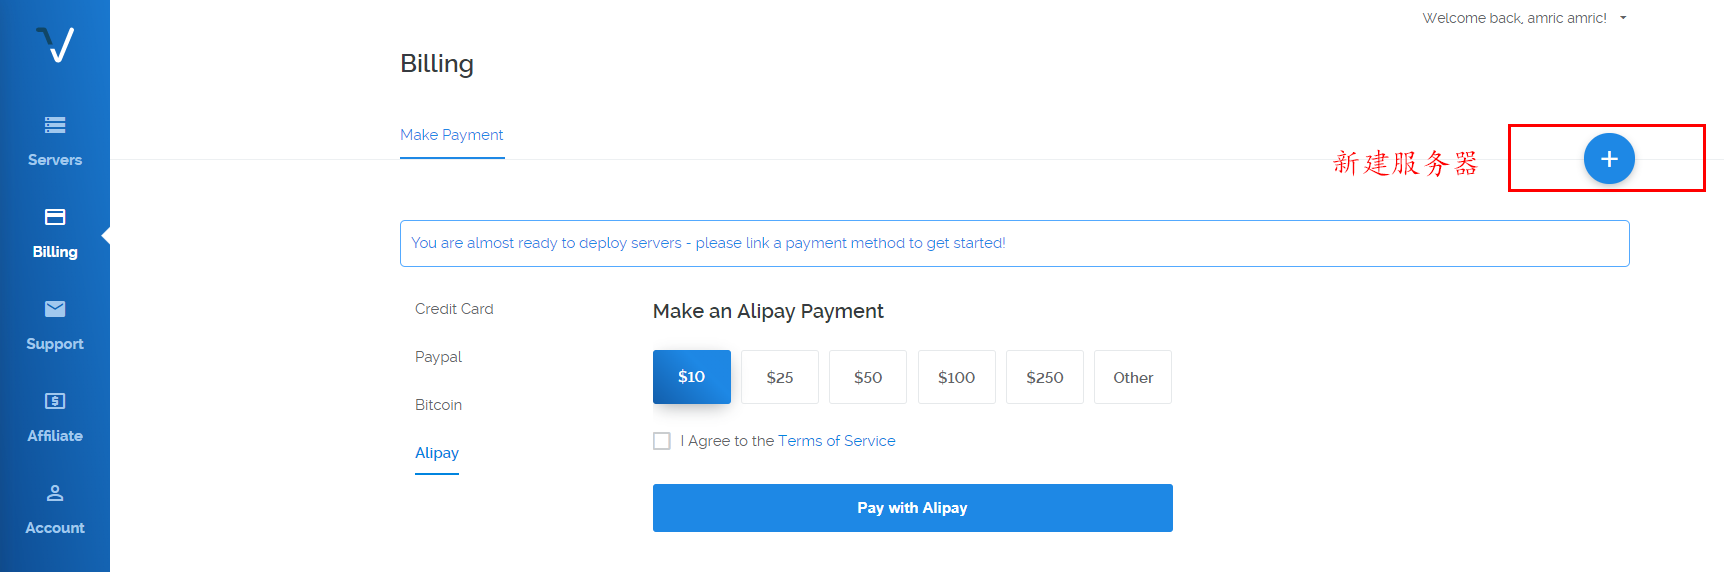
Task: Open the Affiliate dollar icon
Action: point(55,401)
